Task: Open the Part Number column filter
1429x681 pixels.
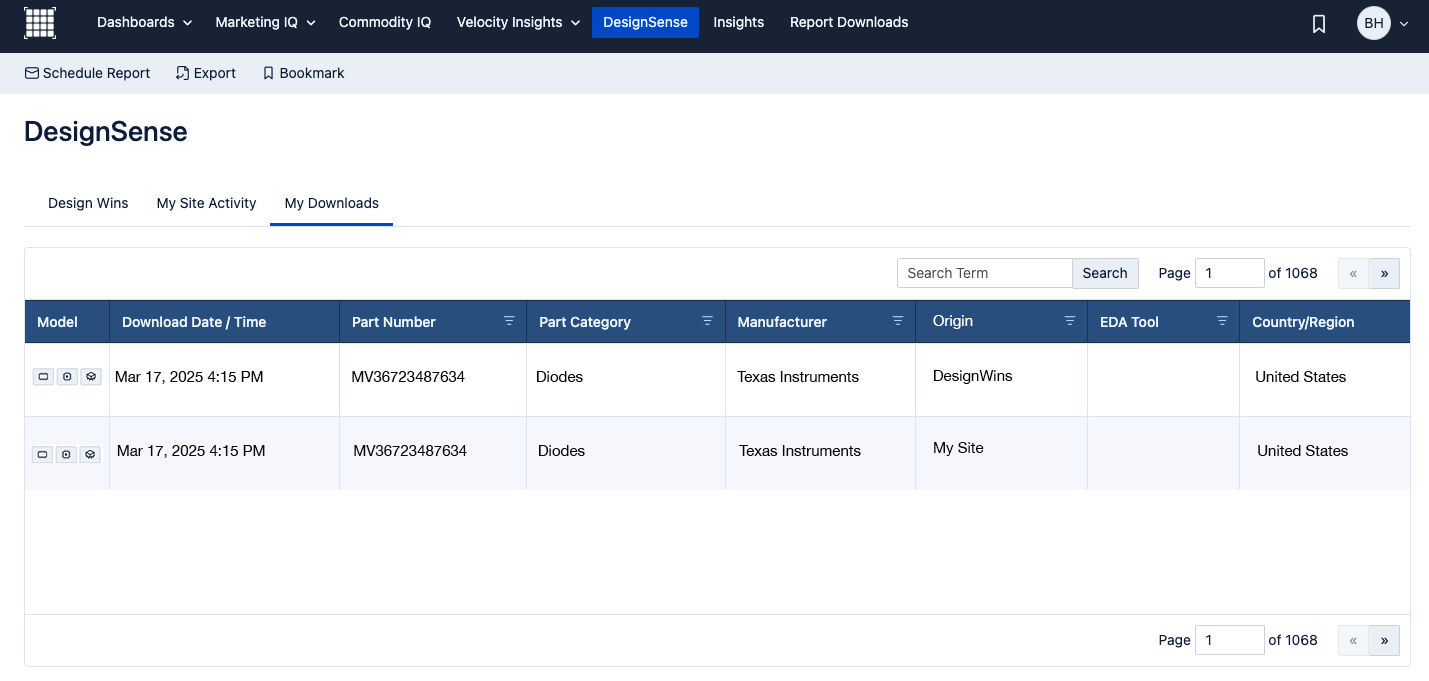Action: click(509, 321)
